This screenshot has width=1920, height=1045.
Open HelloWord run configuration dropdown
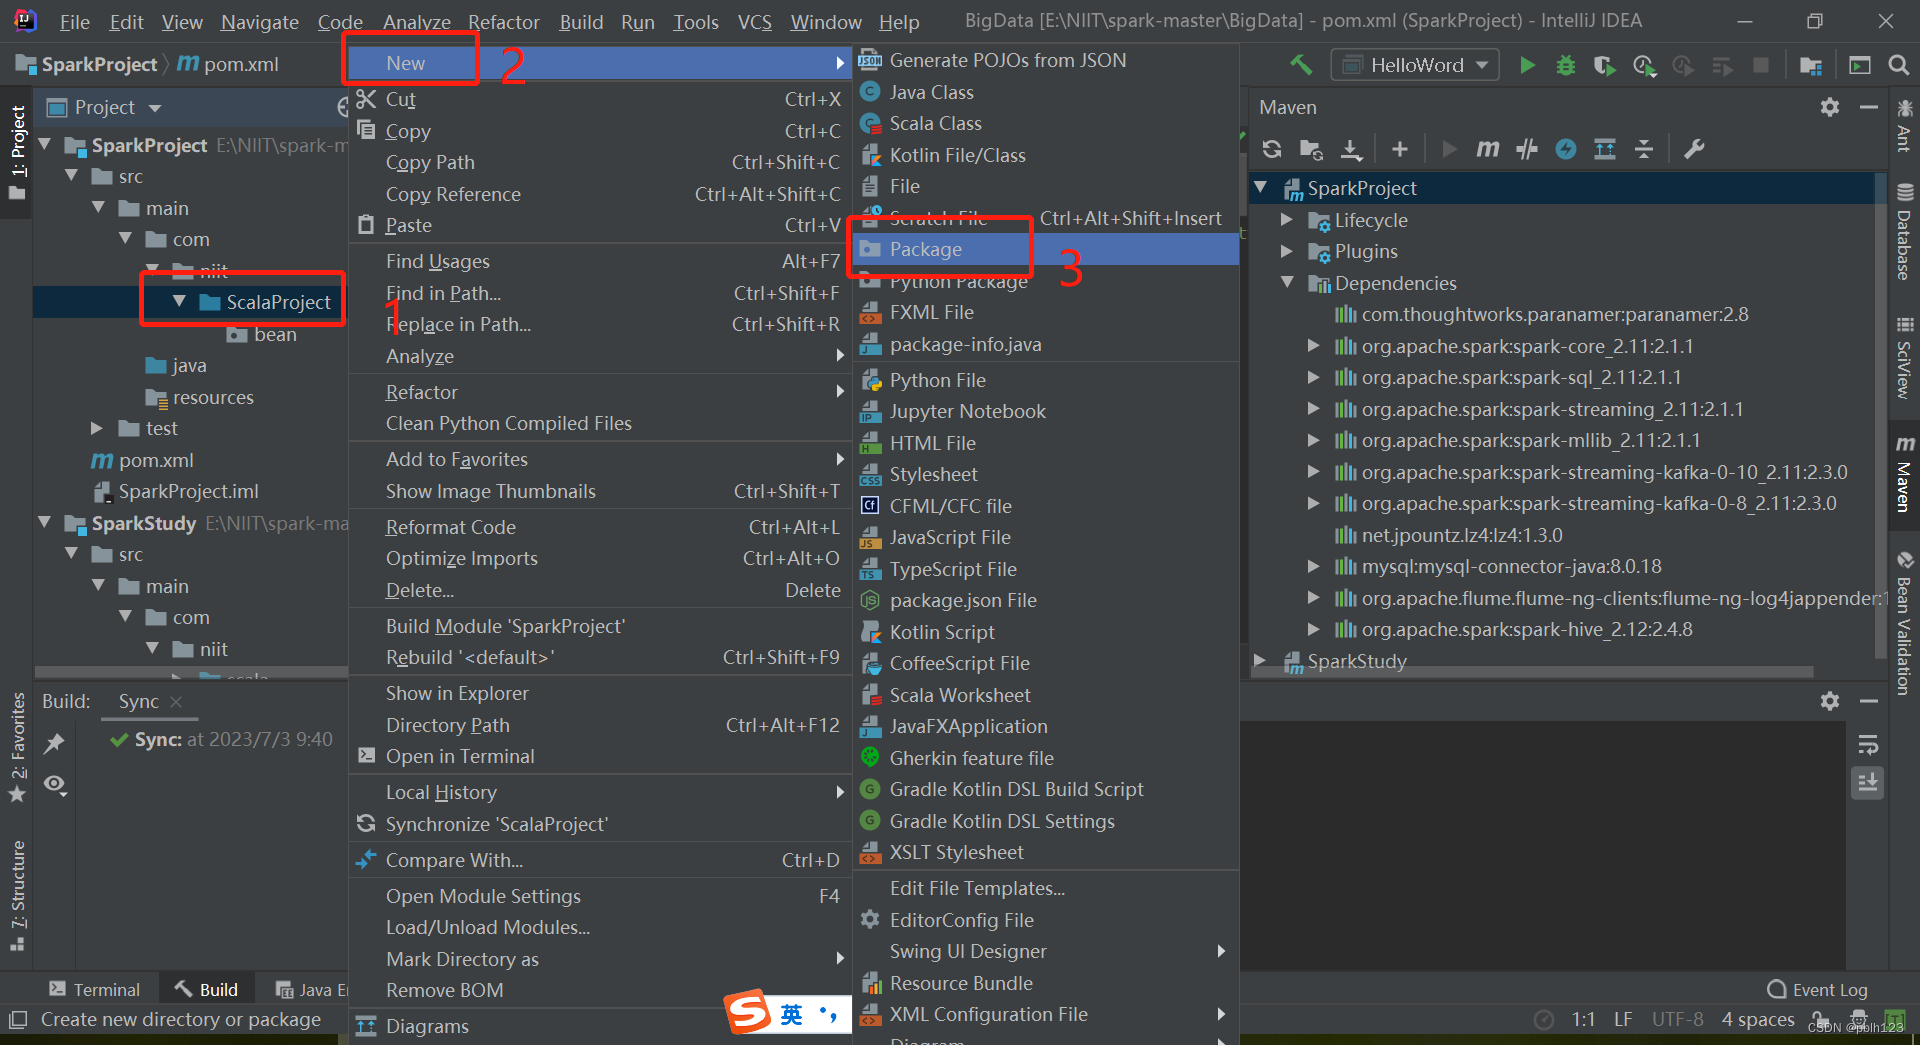(x=1415, y=65)
